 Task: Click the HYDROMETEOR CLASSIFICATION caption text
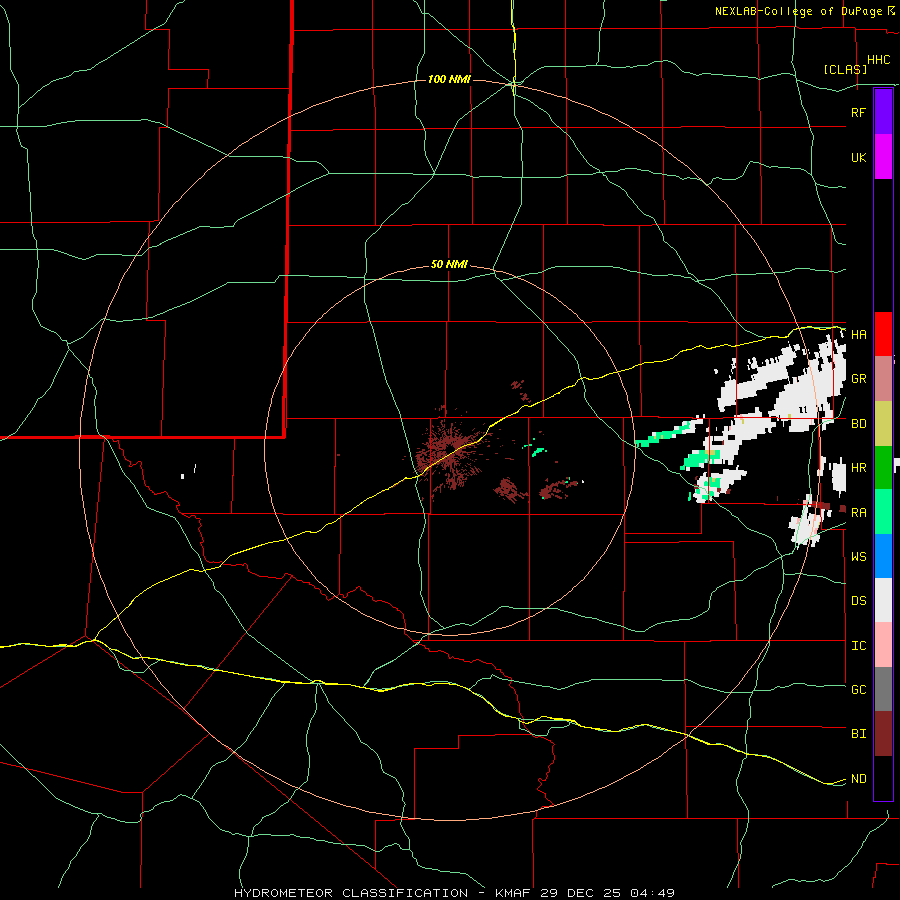point(351,893)
